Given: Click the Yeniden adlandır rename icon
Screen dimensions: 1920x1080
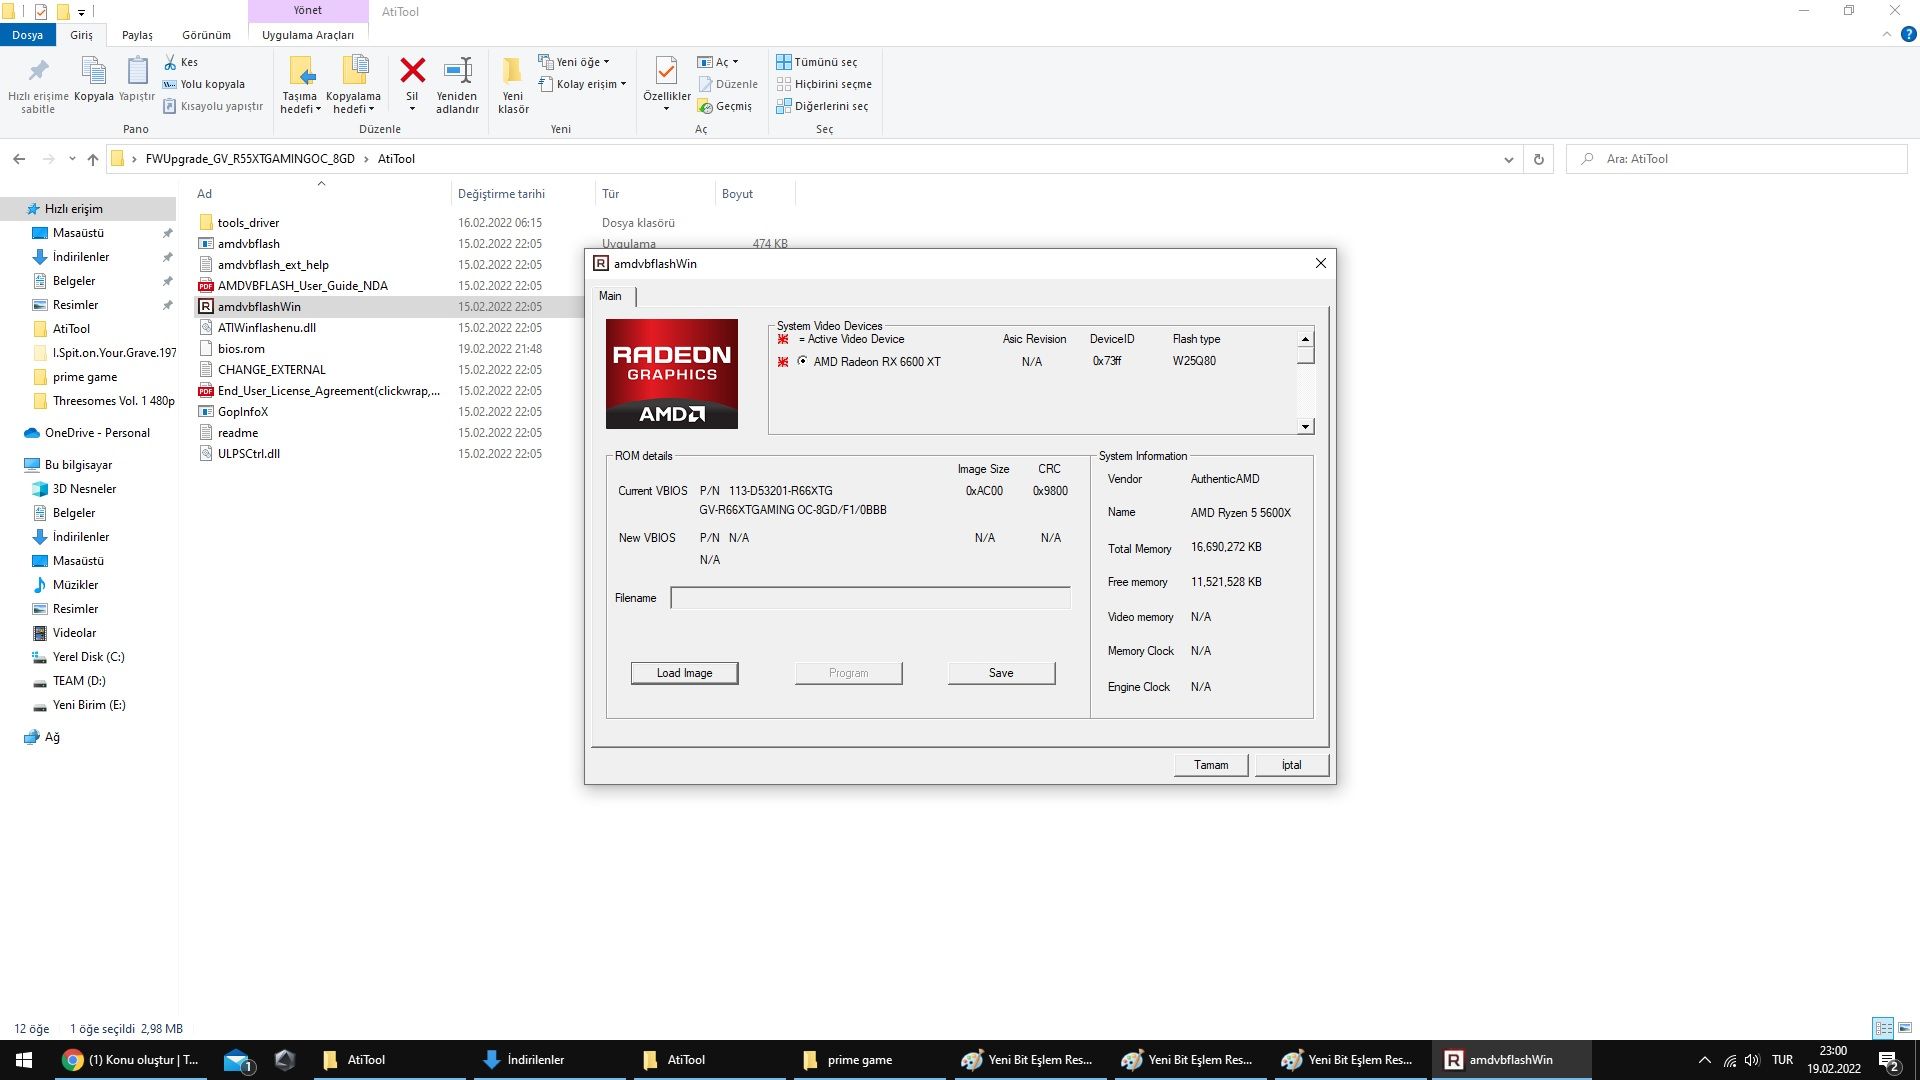Looking at the screenshot, I should 457,71.
